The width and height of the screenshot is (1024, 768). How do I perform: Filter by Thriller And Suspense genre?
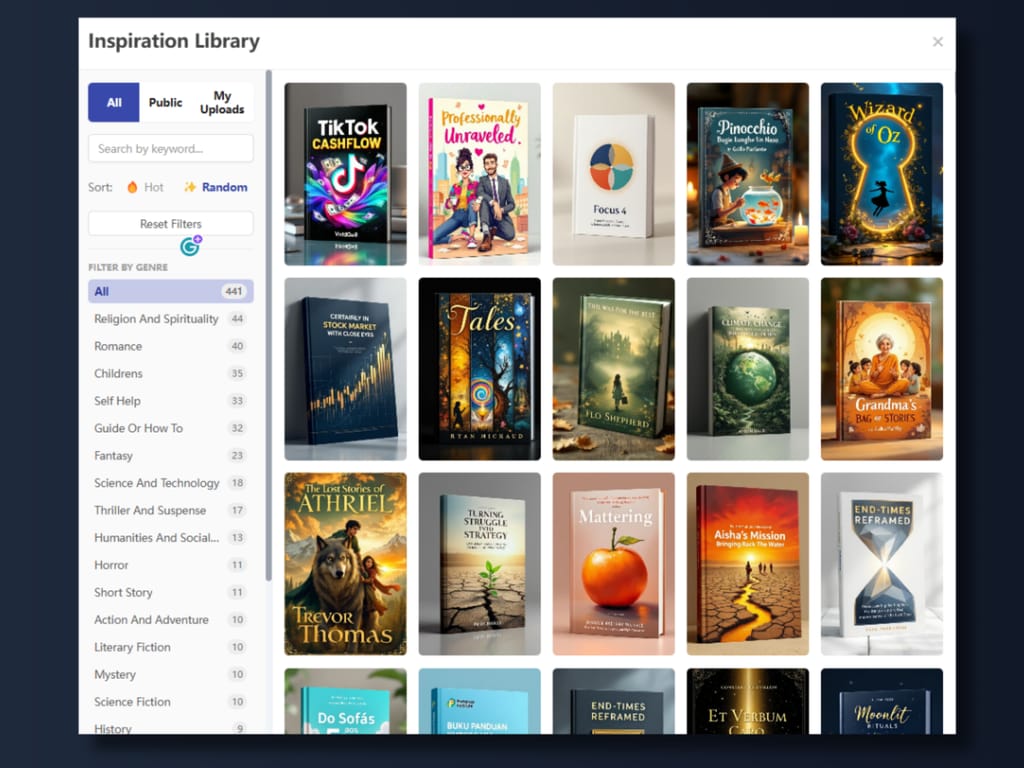[170, 511]
